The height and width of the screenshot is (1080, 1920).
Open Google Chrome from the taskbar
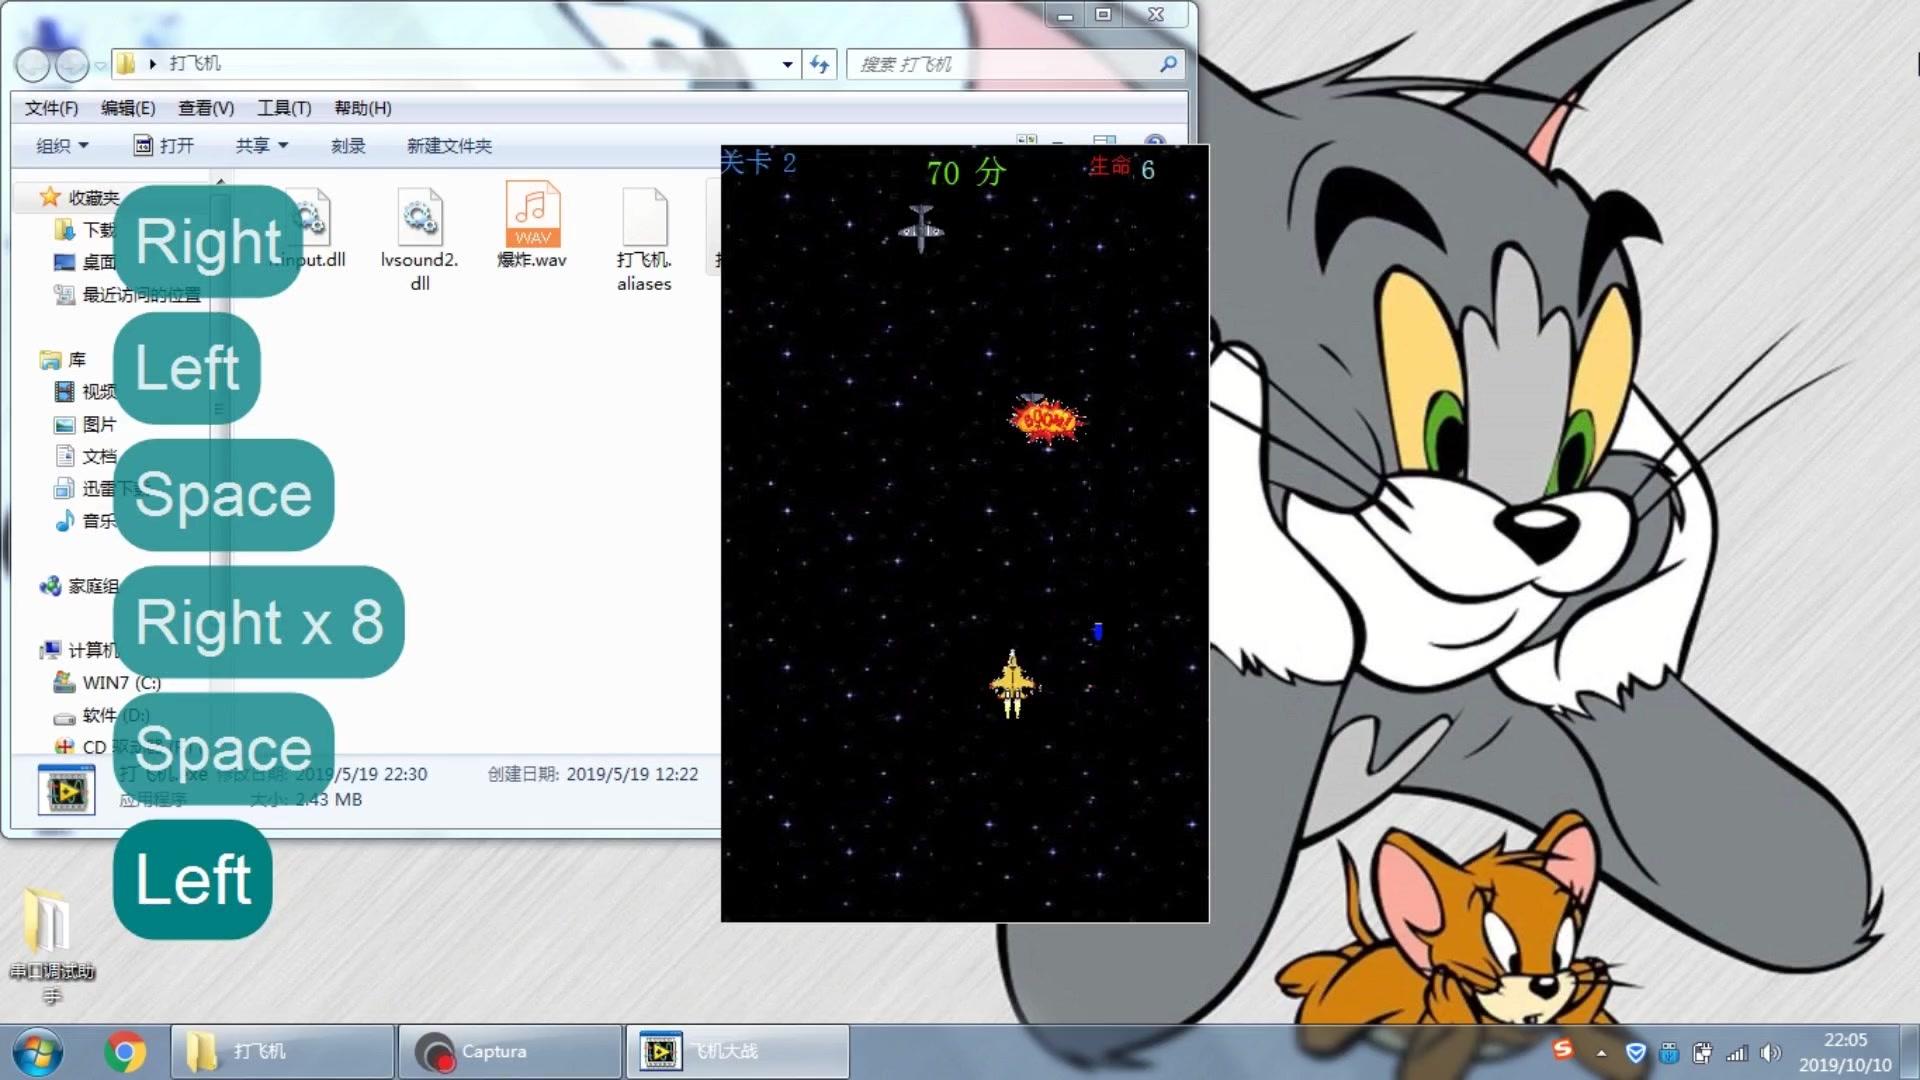(125, 1051)
